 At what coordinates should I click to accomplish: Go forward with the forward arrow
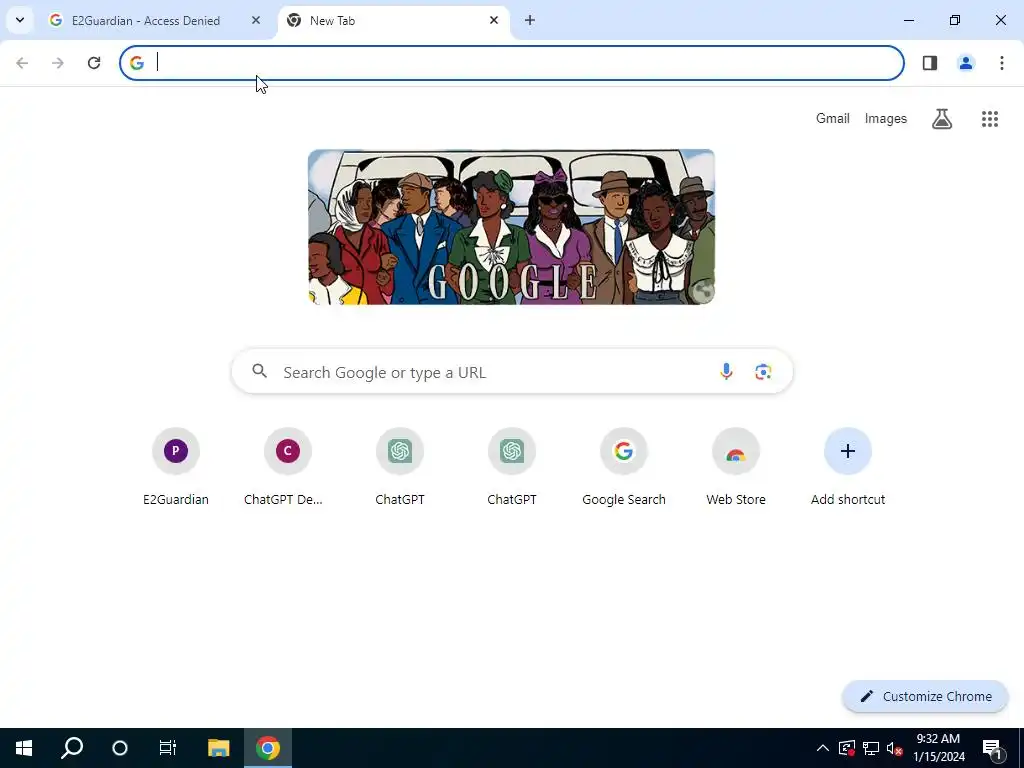point(58,63)
